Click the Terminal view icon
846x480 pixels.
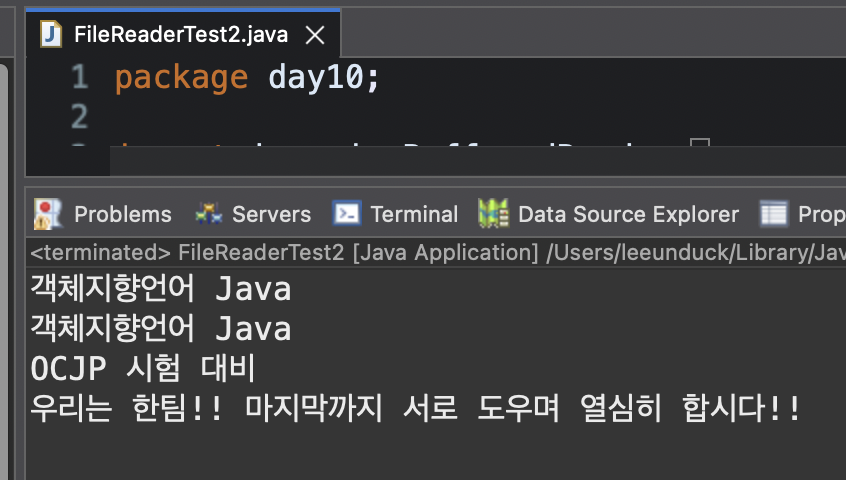[347, 214]
